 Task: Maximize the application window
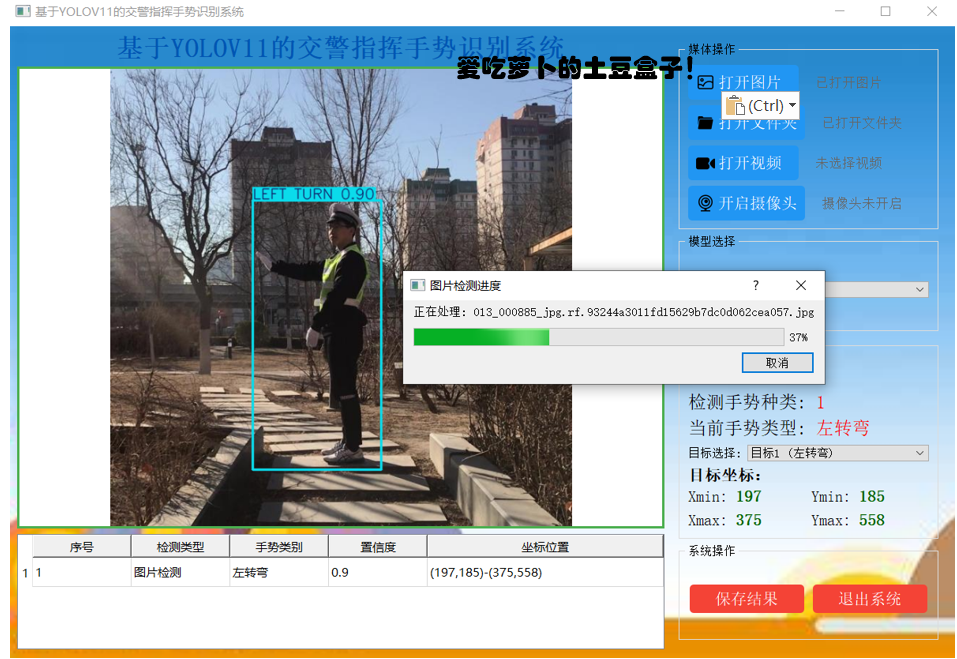886,11
